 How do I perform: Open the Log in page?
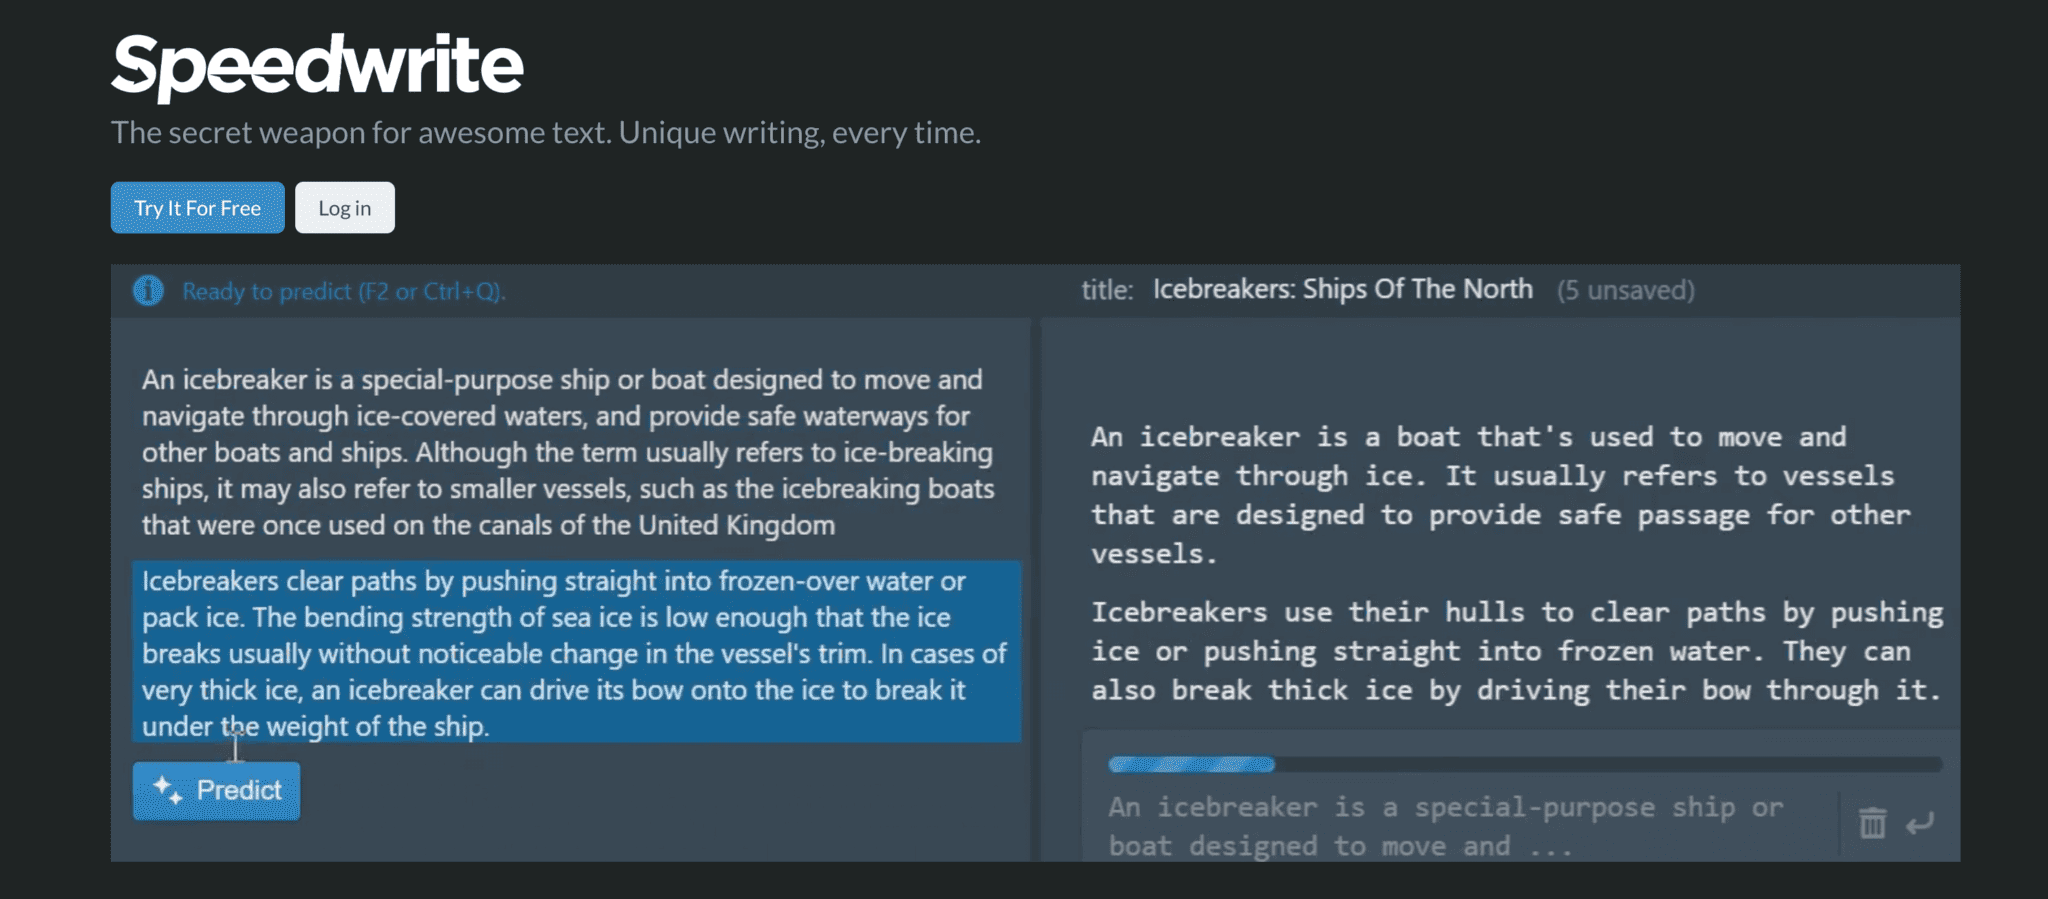(x=344, y=207)
